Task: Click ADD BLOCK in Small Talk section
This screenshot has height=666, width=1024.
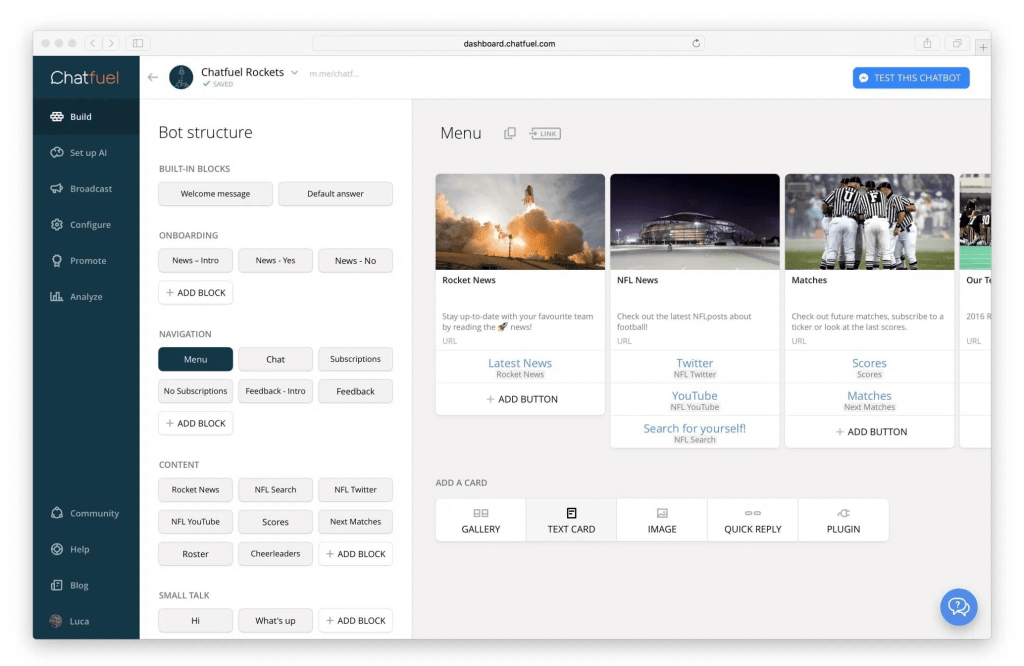Action: [355, 620]
